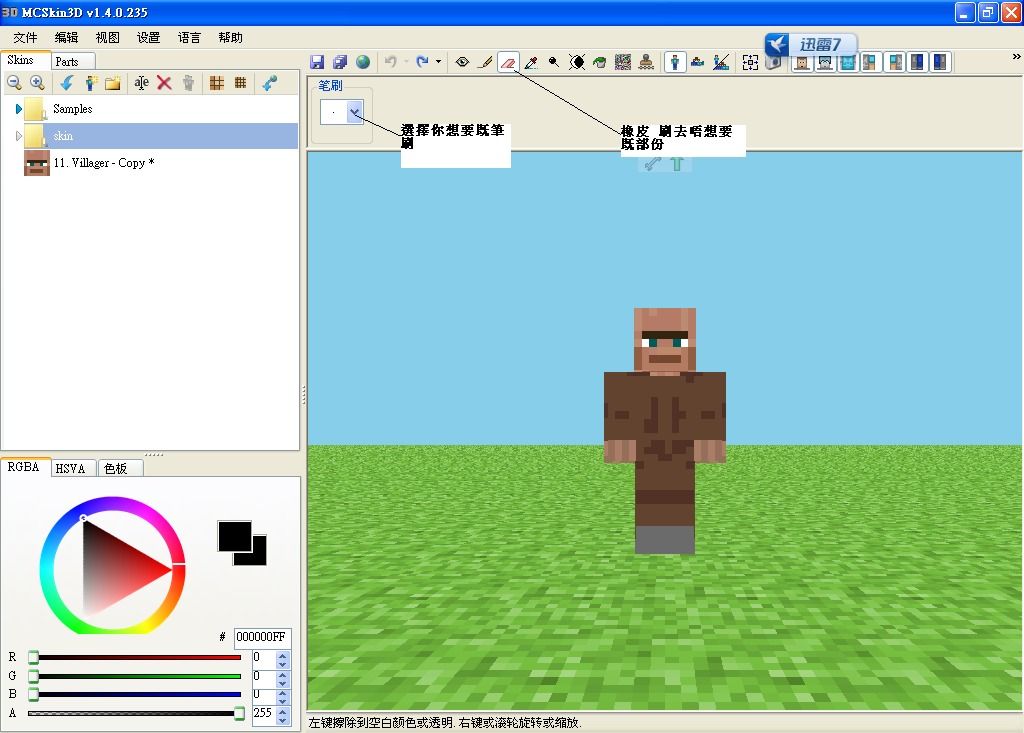The width and height of the screenshot is (1024, 733).
Task: Click the rename skin text-cursor icon
Action: [x=141, y=83]
